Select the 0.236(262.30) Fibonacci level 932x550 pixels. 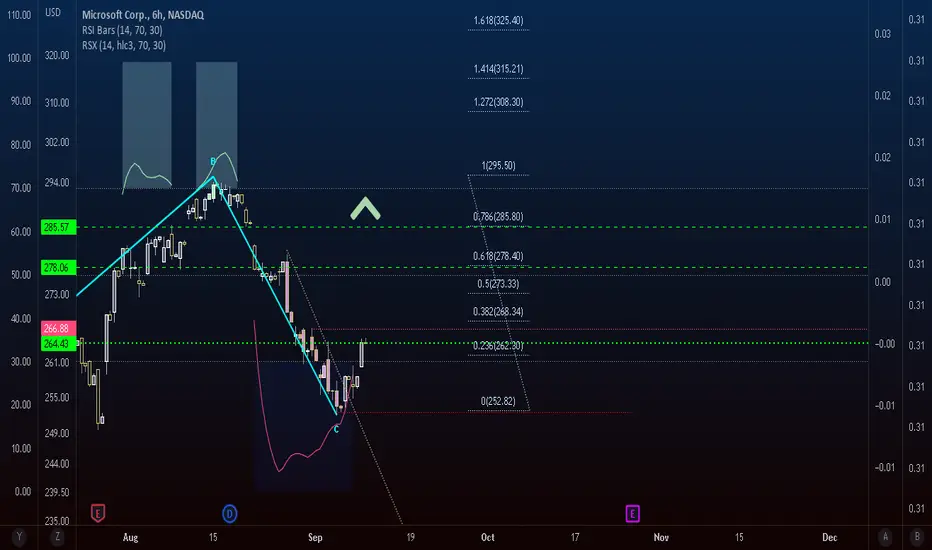point(498,346)
